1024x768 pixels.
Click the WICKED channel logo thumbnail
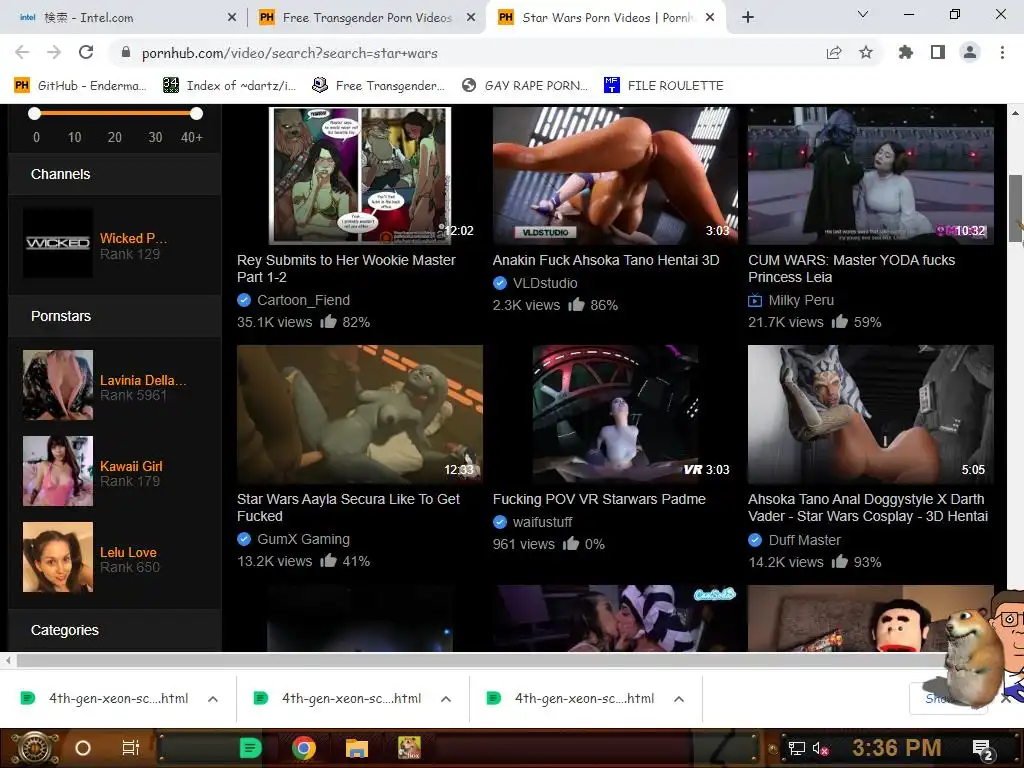(x=57, y=243)
